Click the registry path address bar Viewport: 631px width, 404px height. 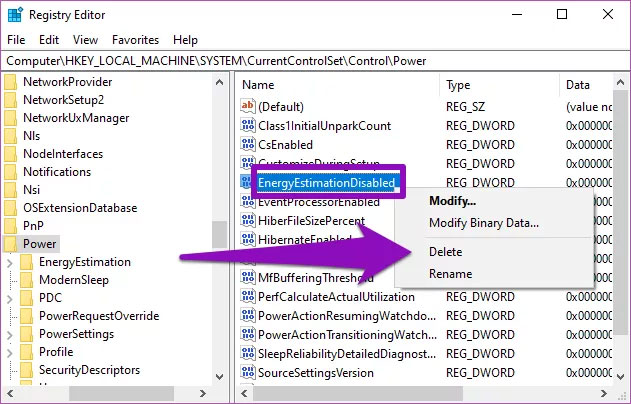coord(316,61)
